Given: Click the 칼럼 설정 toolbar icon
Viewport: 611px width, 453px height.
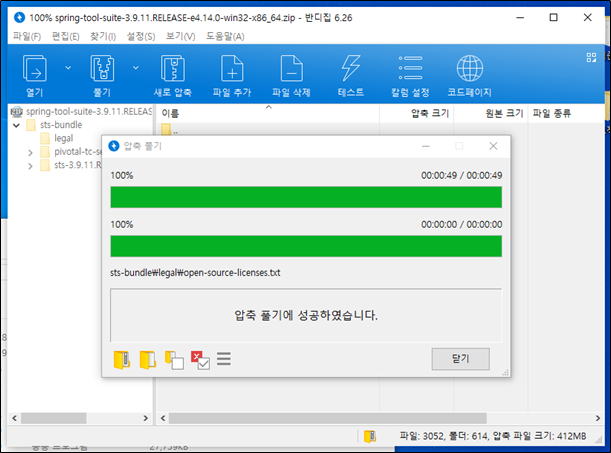Looking at the screenshot, I should [410, 68].
